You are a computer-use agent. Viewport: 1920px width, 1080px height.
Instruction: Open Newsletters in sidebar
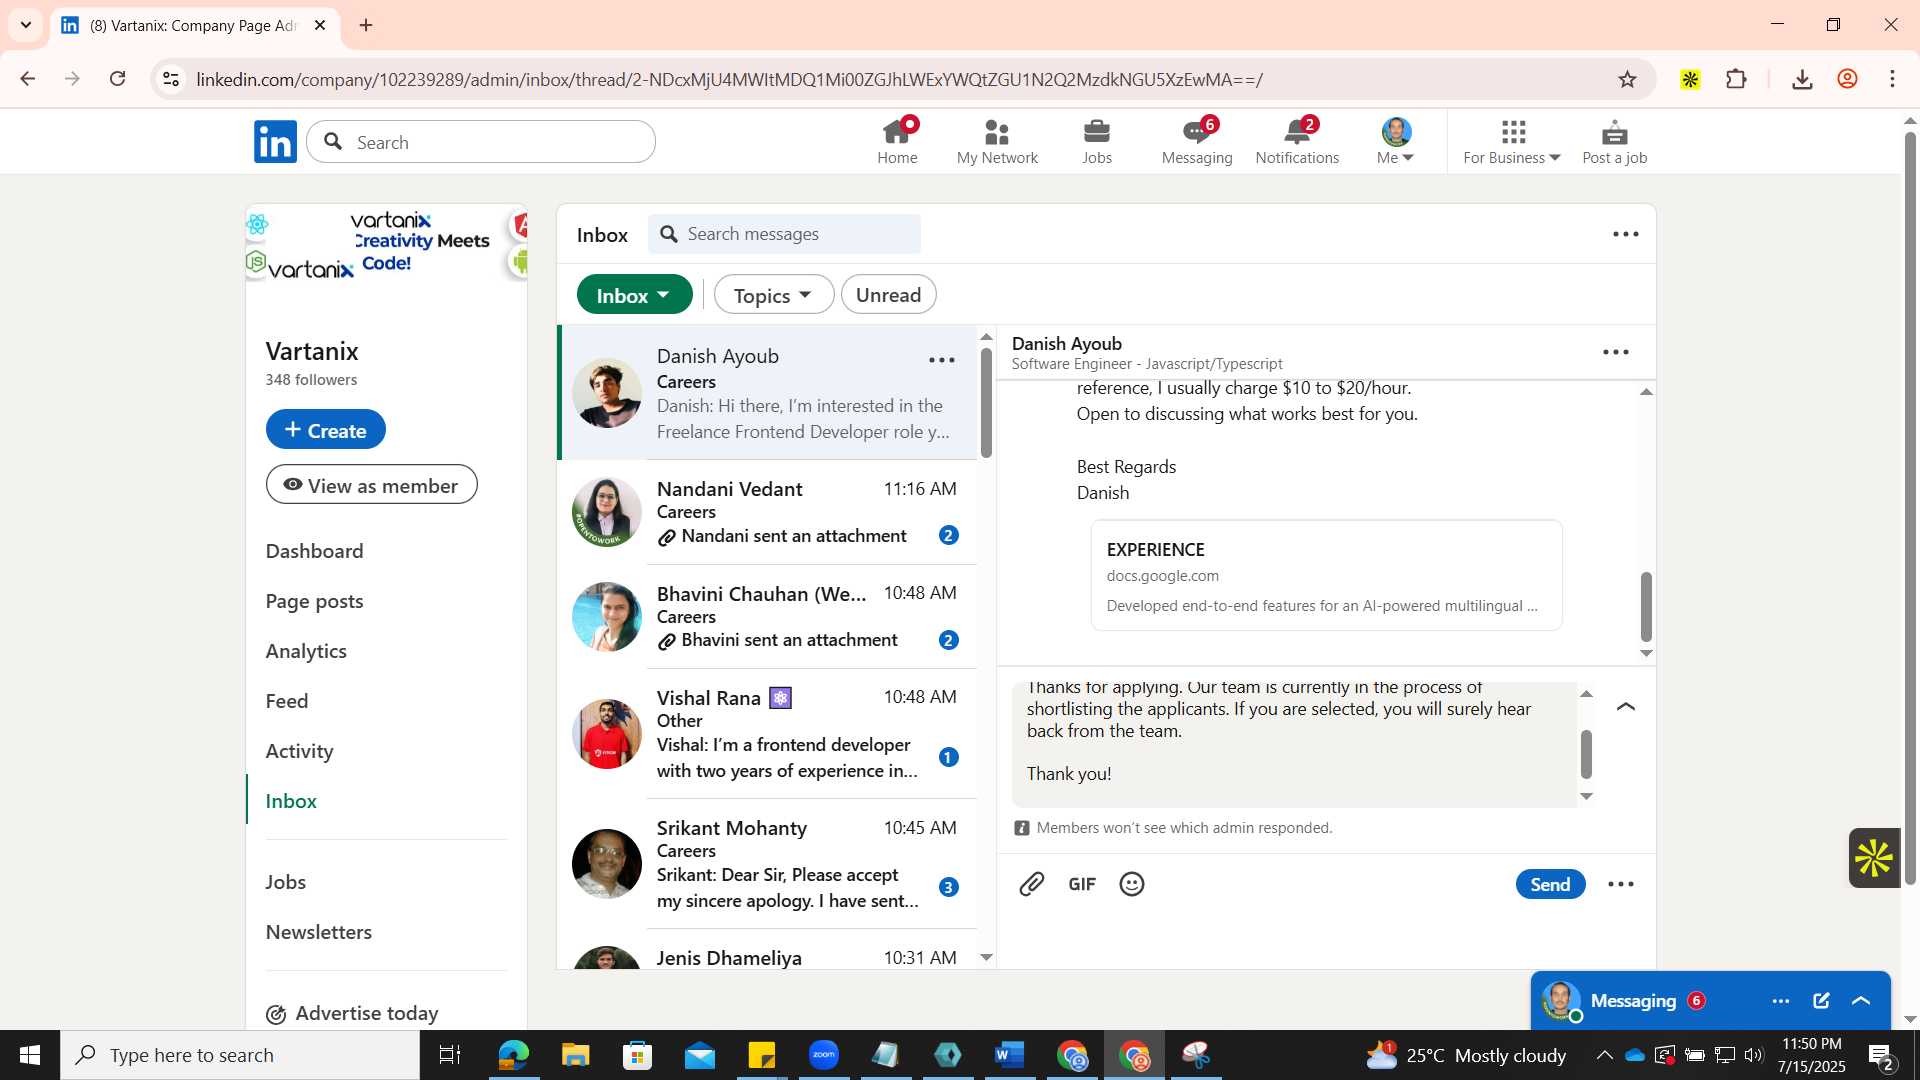coord(319,932)
